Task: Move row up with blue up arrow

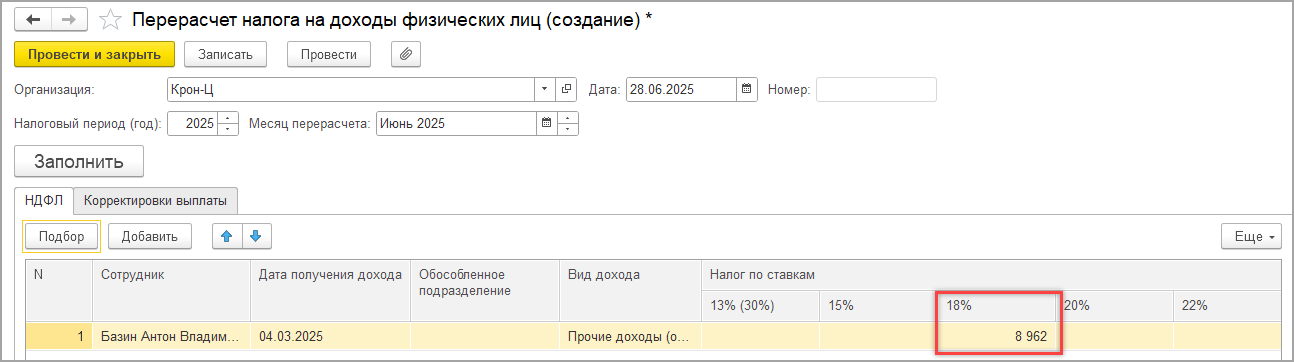Action: (x=227, y=236)
